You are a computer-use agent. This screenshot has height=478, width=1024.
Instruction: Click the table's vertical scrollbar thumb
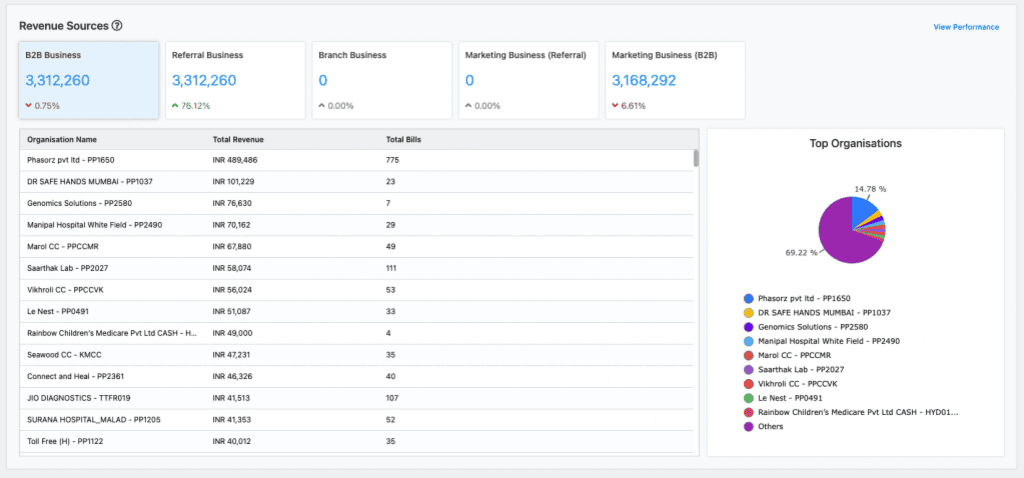click(x=695, y=159)
